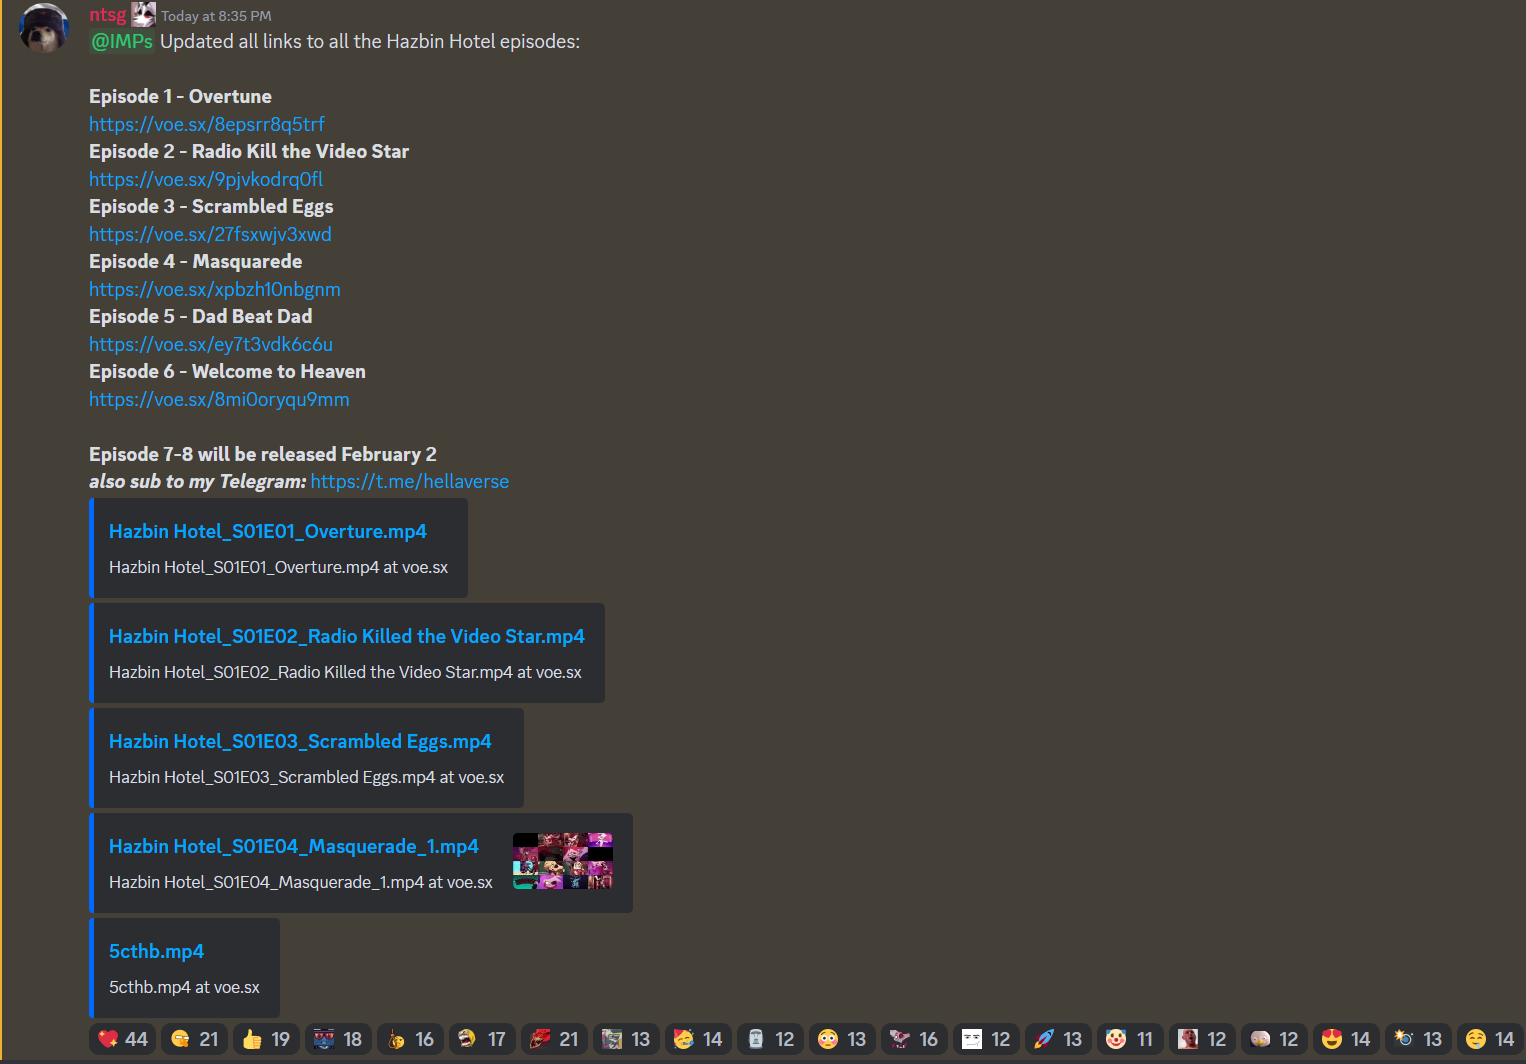Click the @IMPs role mention
The image size is (1526, 1064).
122,41
